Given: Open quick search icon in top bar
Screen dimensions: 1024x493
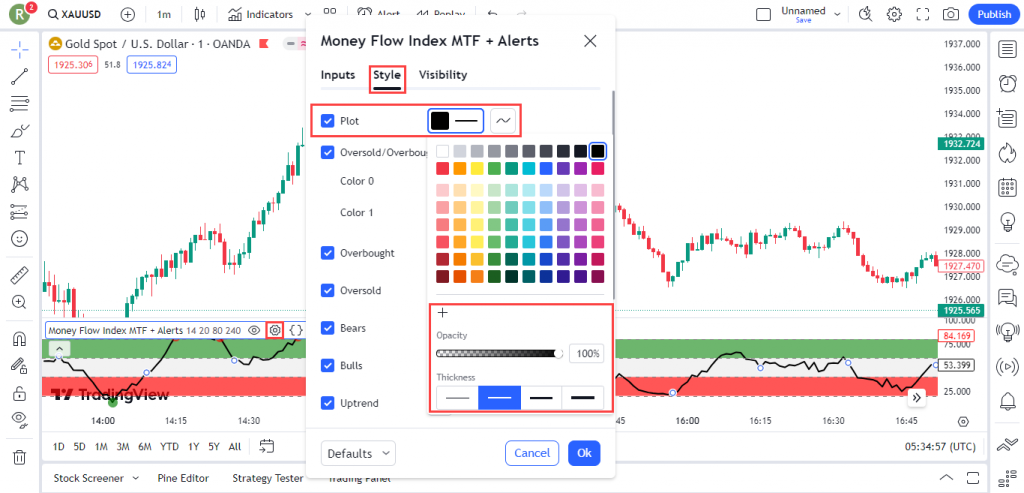Looking at the screenshot, I should pyautogui.click(x=865, y=14).
